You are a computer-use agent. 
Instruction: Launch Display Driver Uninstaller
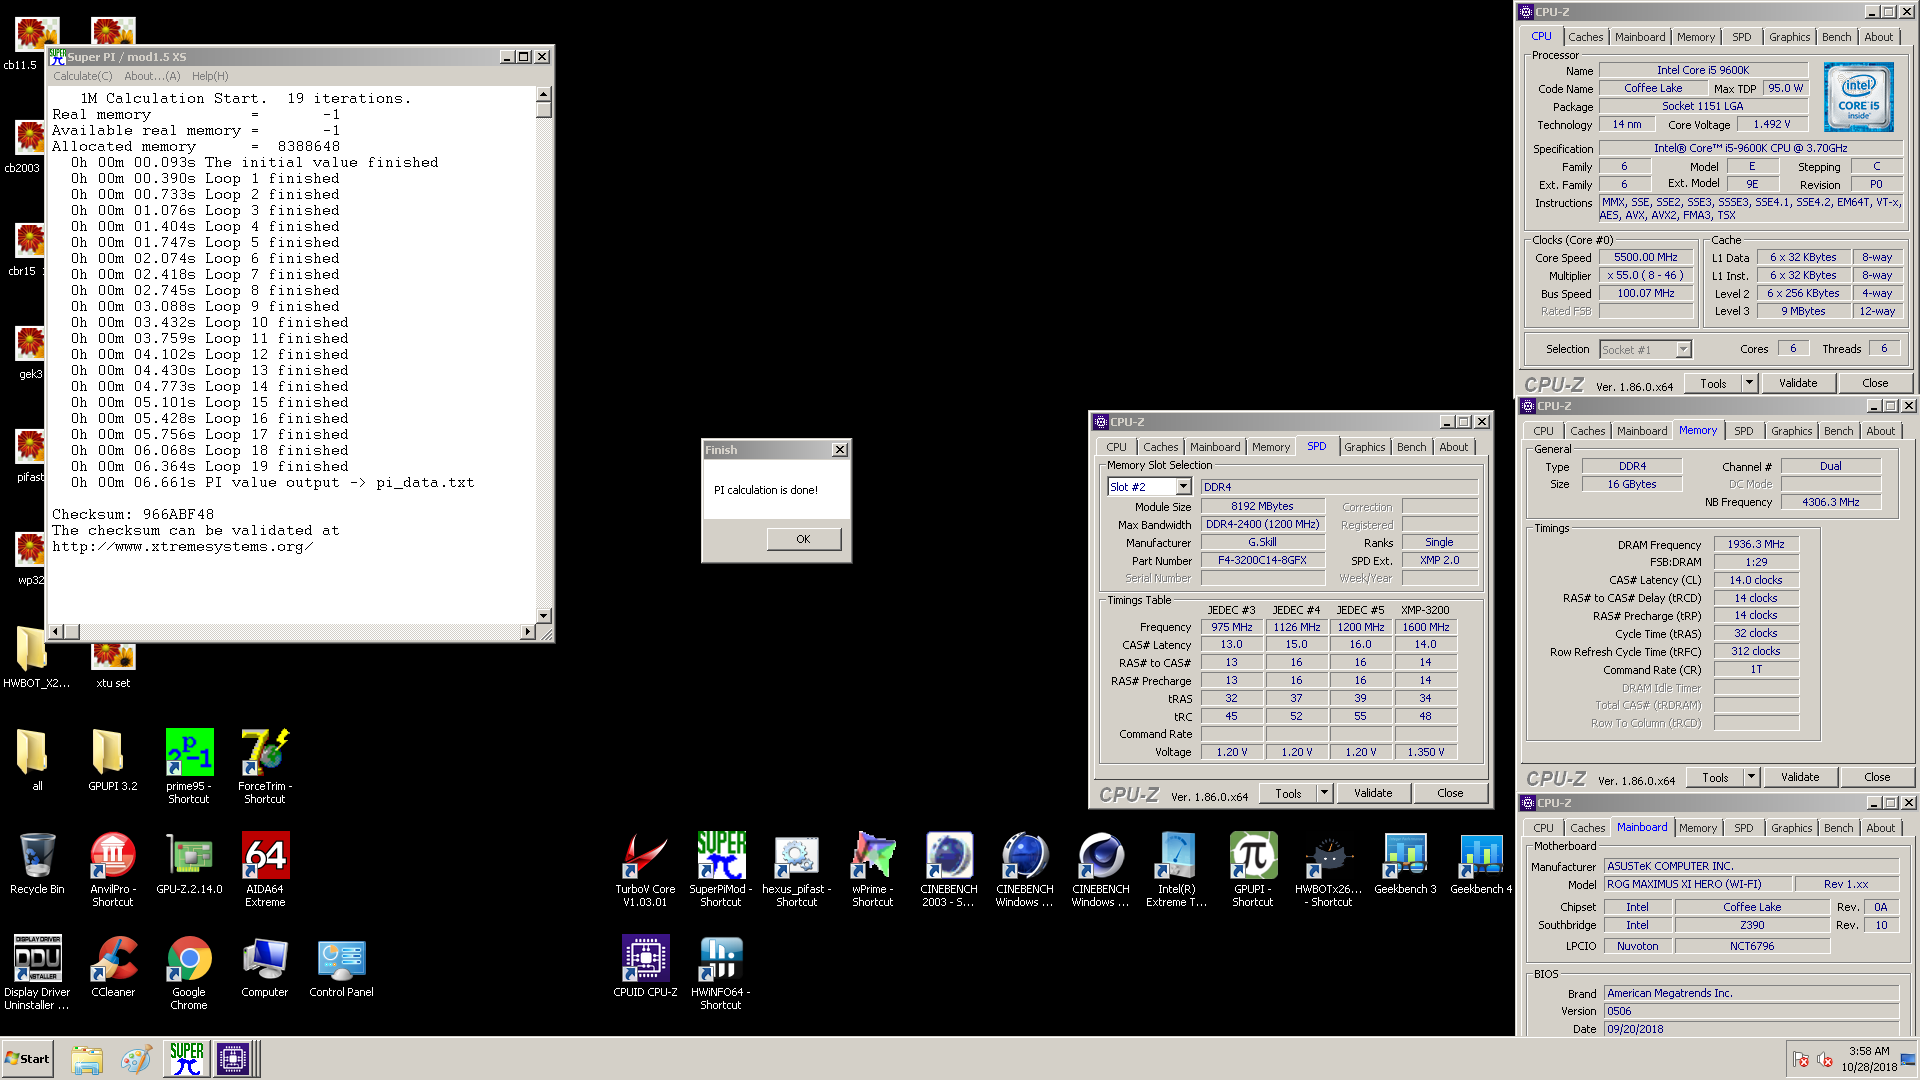[37, 971]
